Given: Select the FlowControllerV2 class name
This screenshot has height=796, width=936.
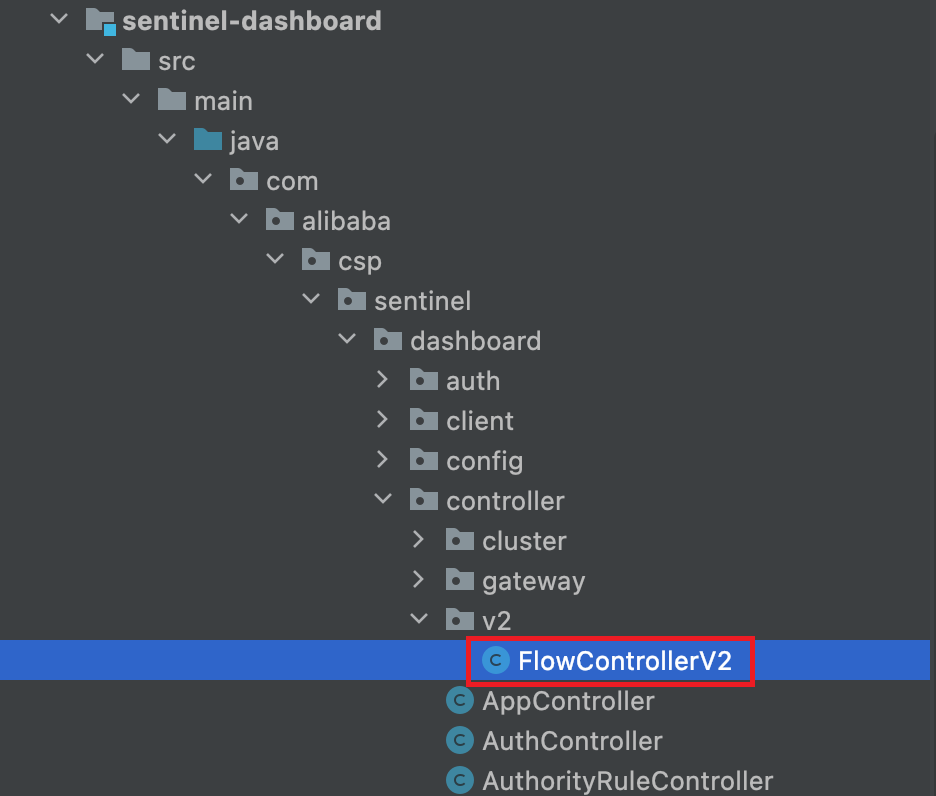Looking at the screenshot, I should click(624, 661).
